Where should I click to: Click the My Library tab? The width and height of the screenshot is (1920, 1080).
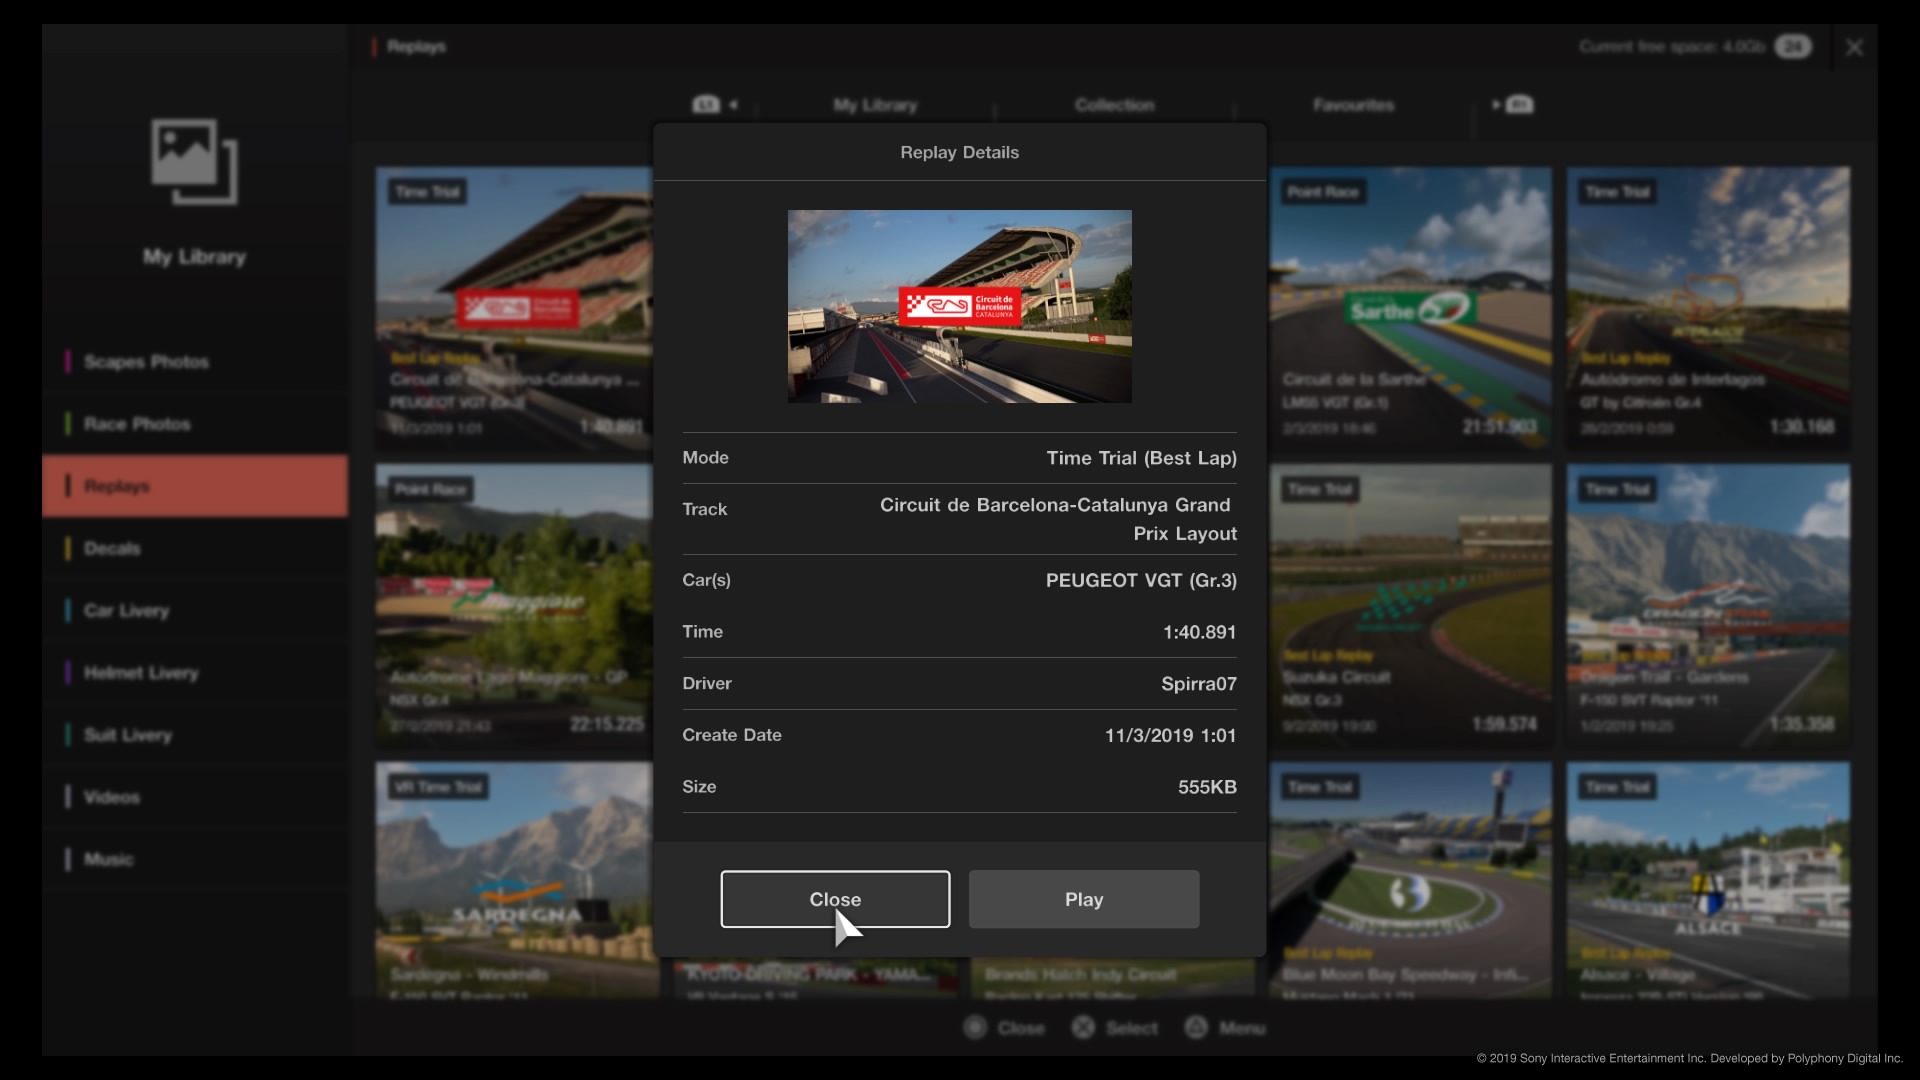point(874,104)
